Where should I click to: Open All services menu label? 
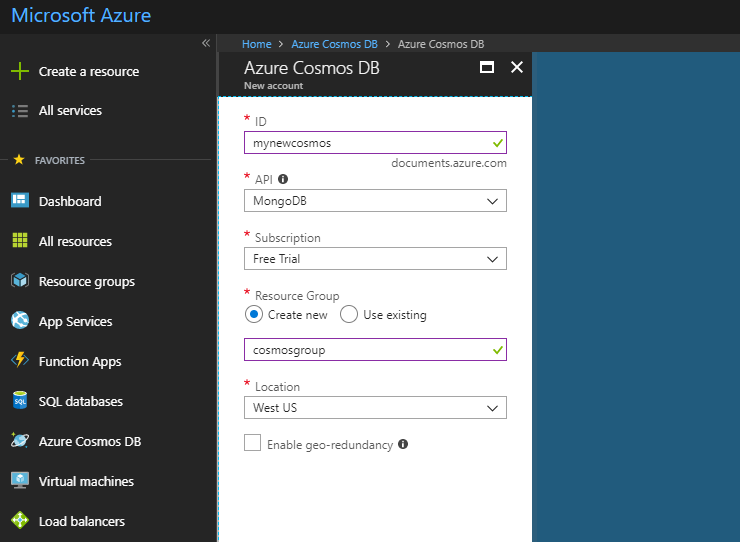tap(70, 110)
